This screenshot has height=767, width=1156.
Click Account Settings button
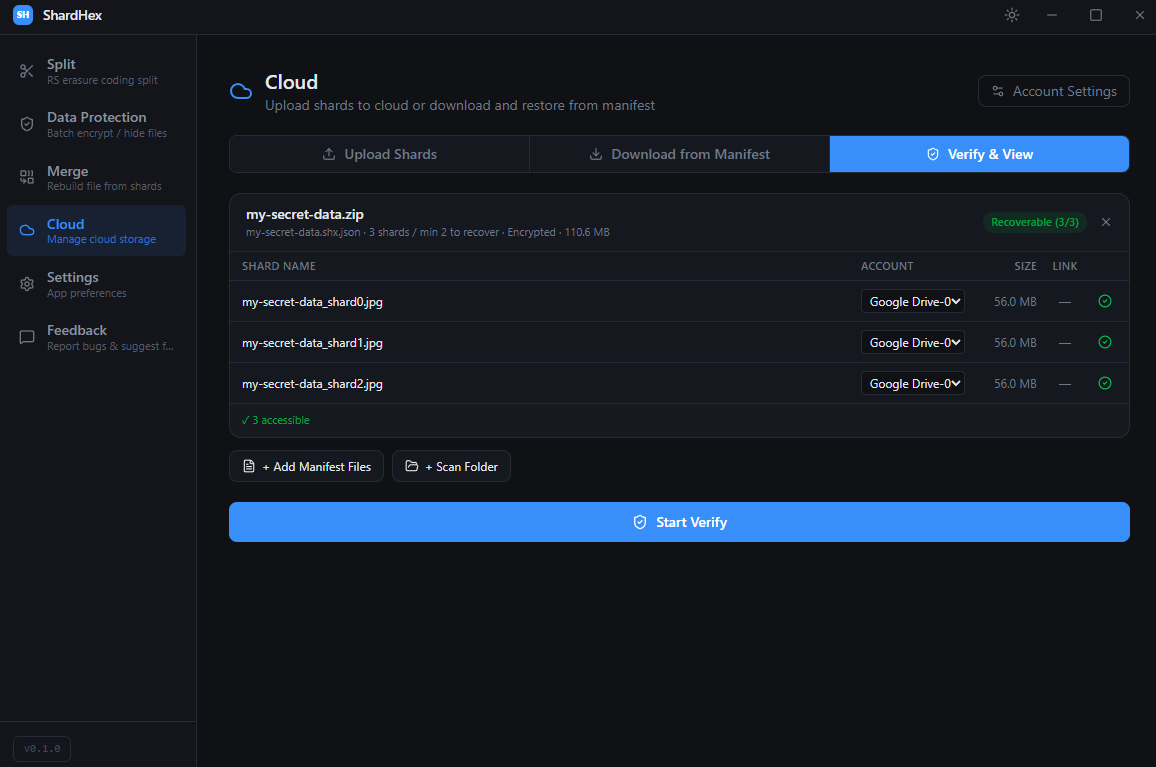[x=1053, y=91]
